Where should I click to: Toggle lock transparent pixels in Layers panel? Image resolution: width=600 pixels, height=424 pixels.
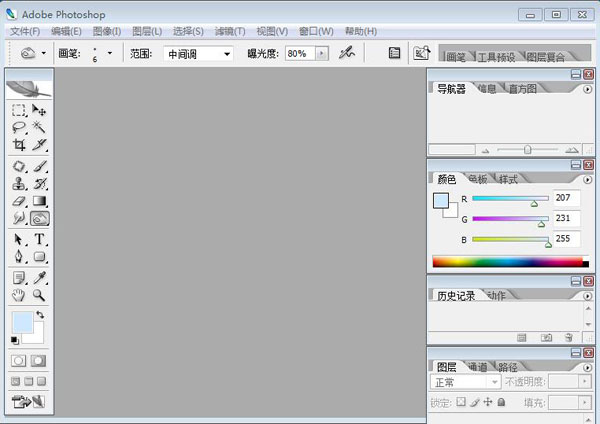pos(461,403)
